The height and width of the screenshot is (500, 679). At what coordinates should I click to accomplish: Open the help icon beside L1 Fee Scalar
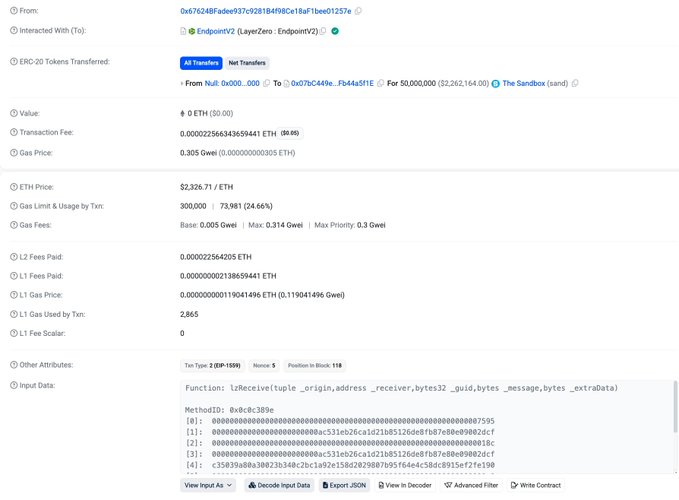[14, 333]
